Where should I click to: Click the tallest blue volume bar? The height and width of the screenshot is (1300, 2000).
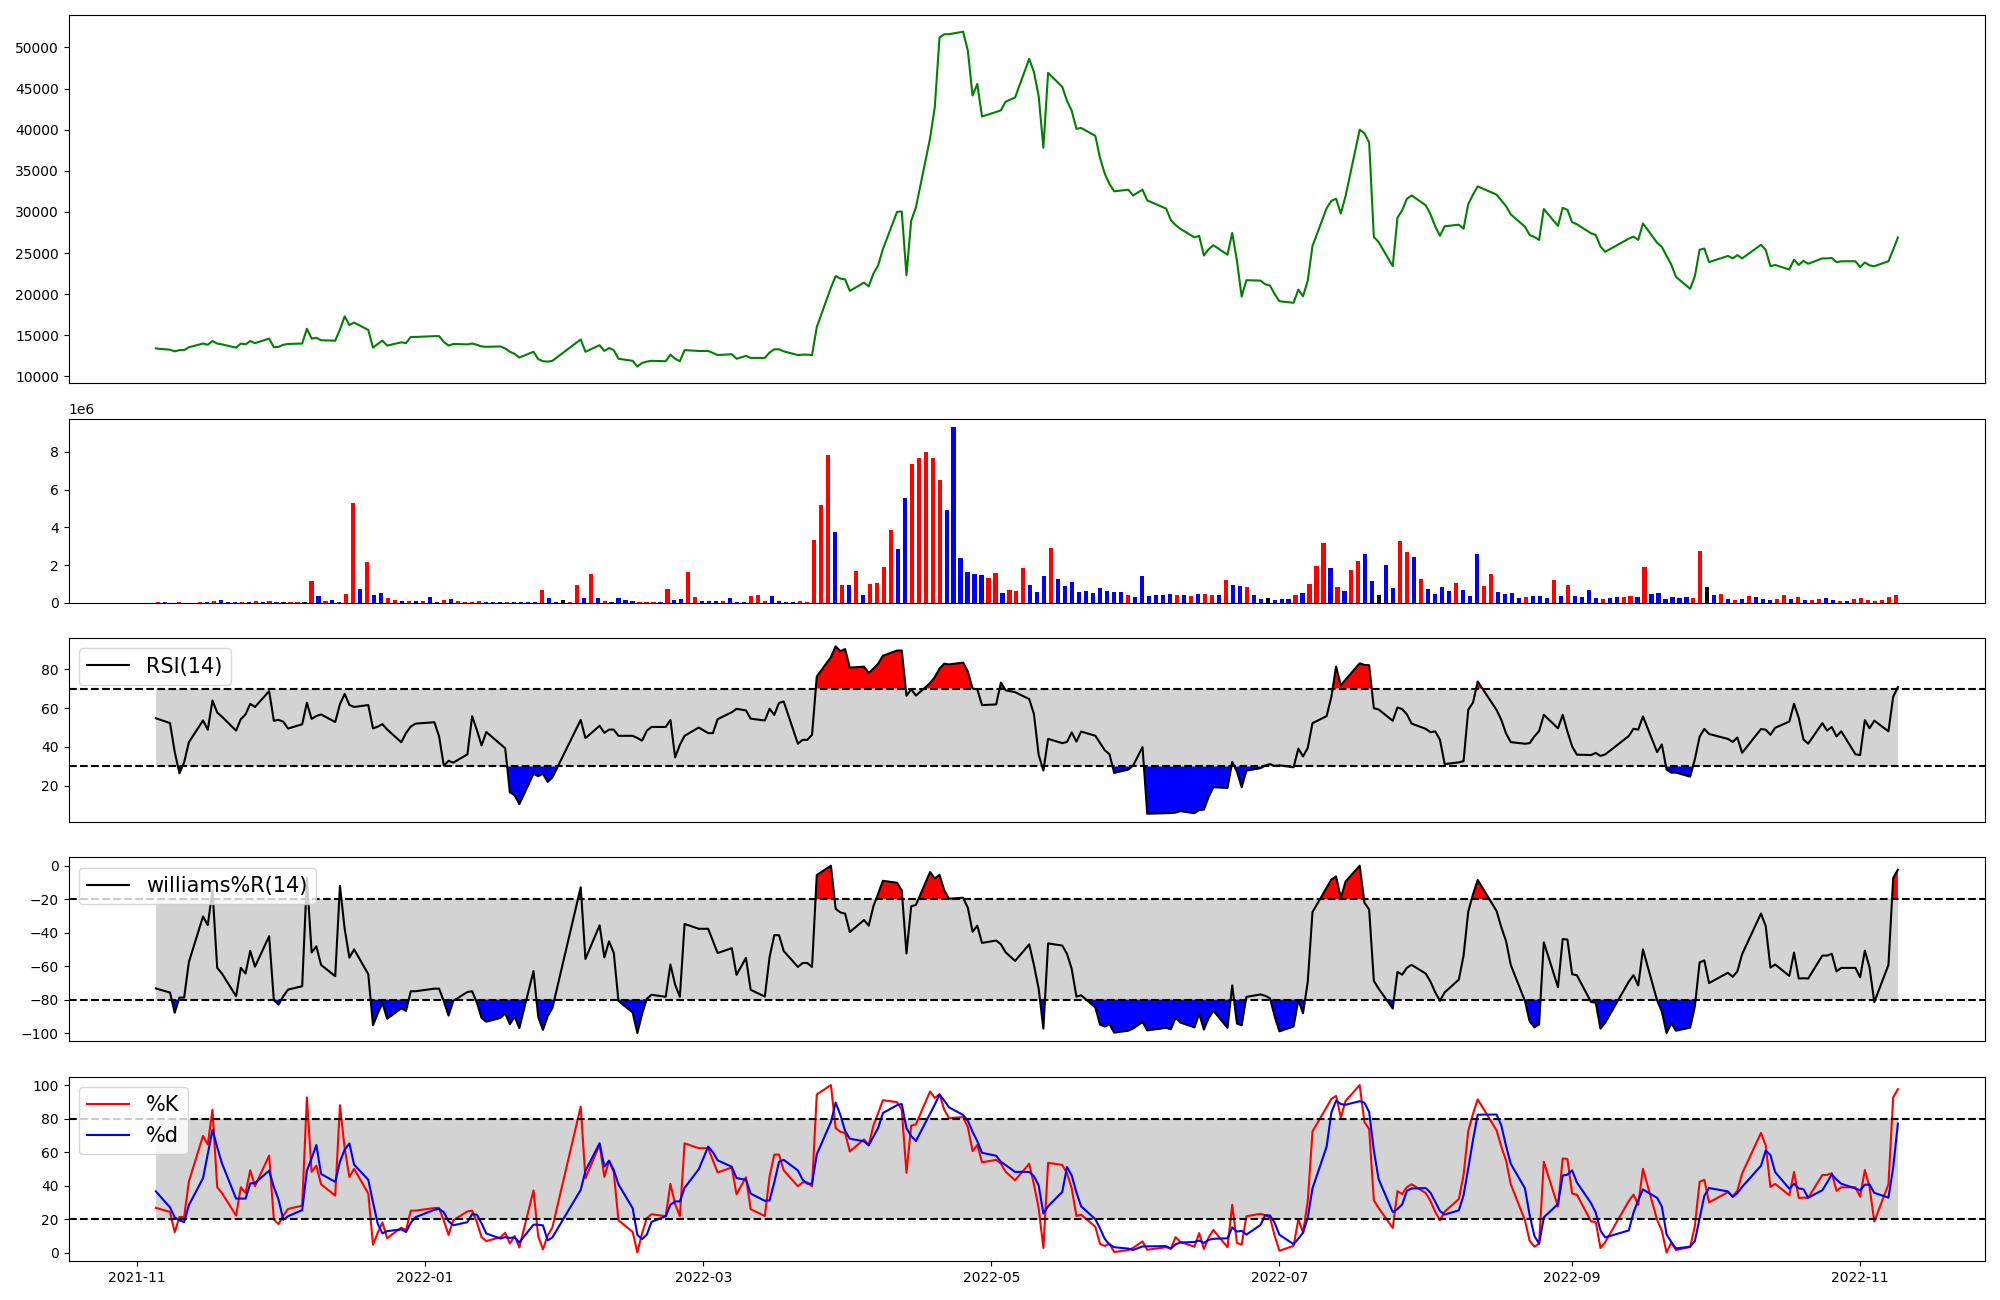953,515
